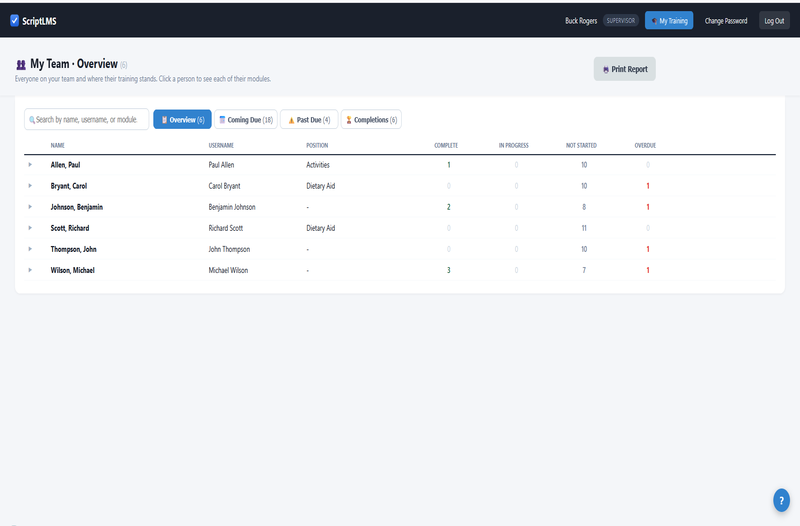Click the IN PROGRESS column header
The height and width of the screenshot is (526, 800).
coord(514,145)
